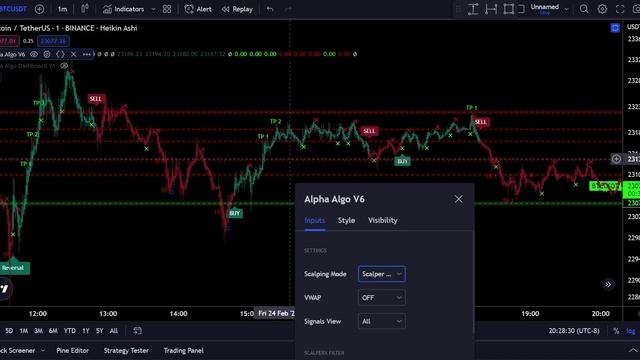Select the rectangle layout tool in top toolbar
This screenshot has width=640, height=360.
tap(509, 9)
